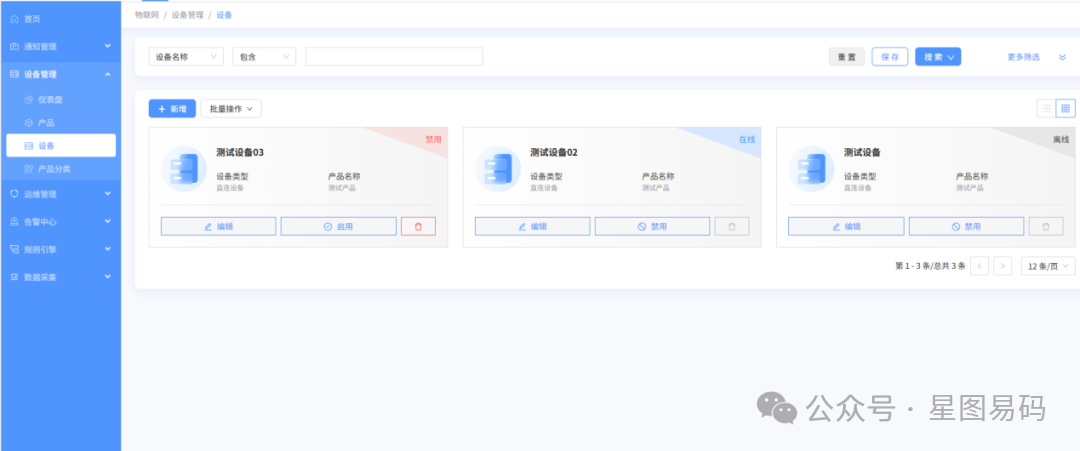Click the 数据采集 icon
Image resolution: width=1080 pixels, height=451 pixels.
coord(14,277)
